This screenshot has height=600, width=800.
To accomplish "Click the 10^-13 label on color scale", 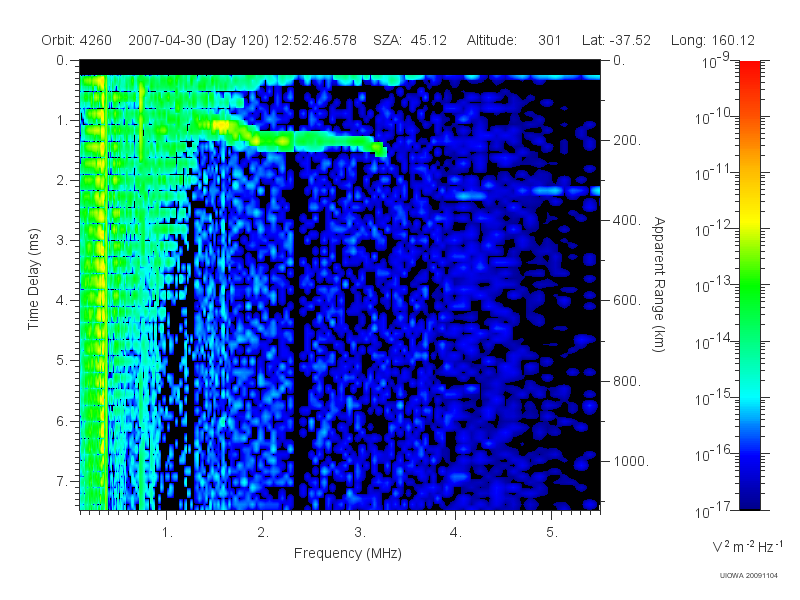I will pyautogui.click(x=714, y=284).
